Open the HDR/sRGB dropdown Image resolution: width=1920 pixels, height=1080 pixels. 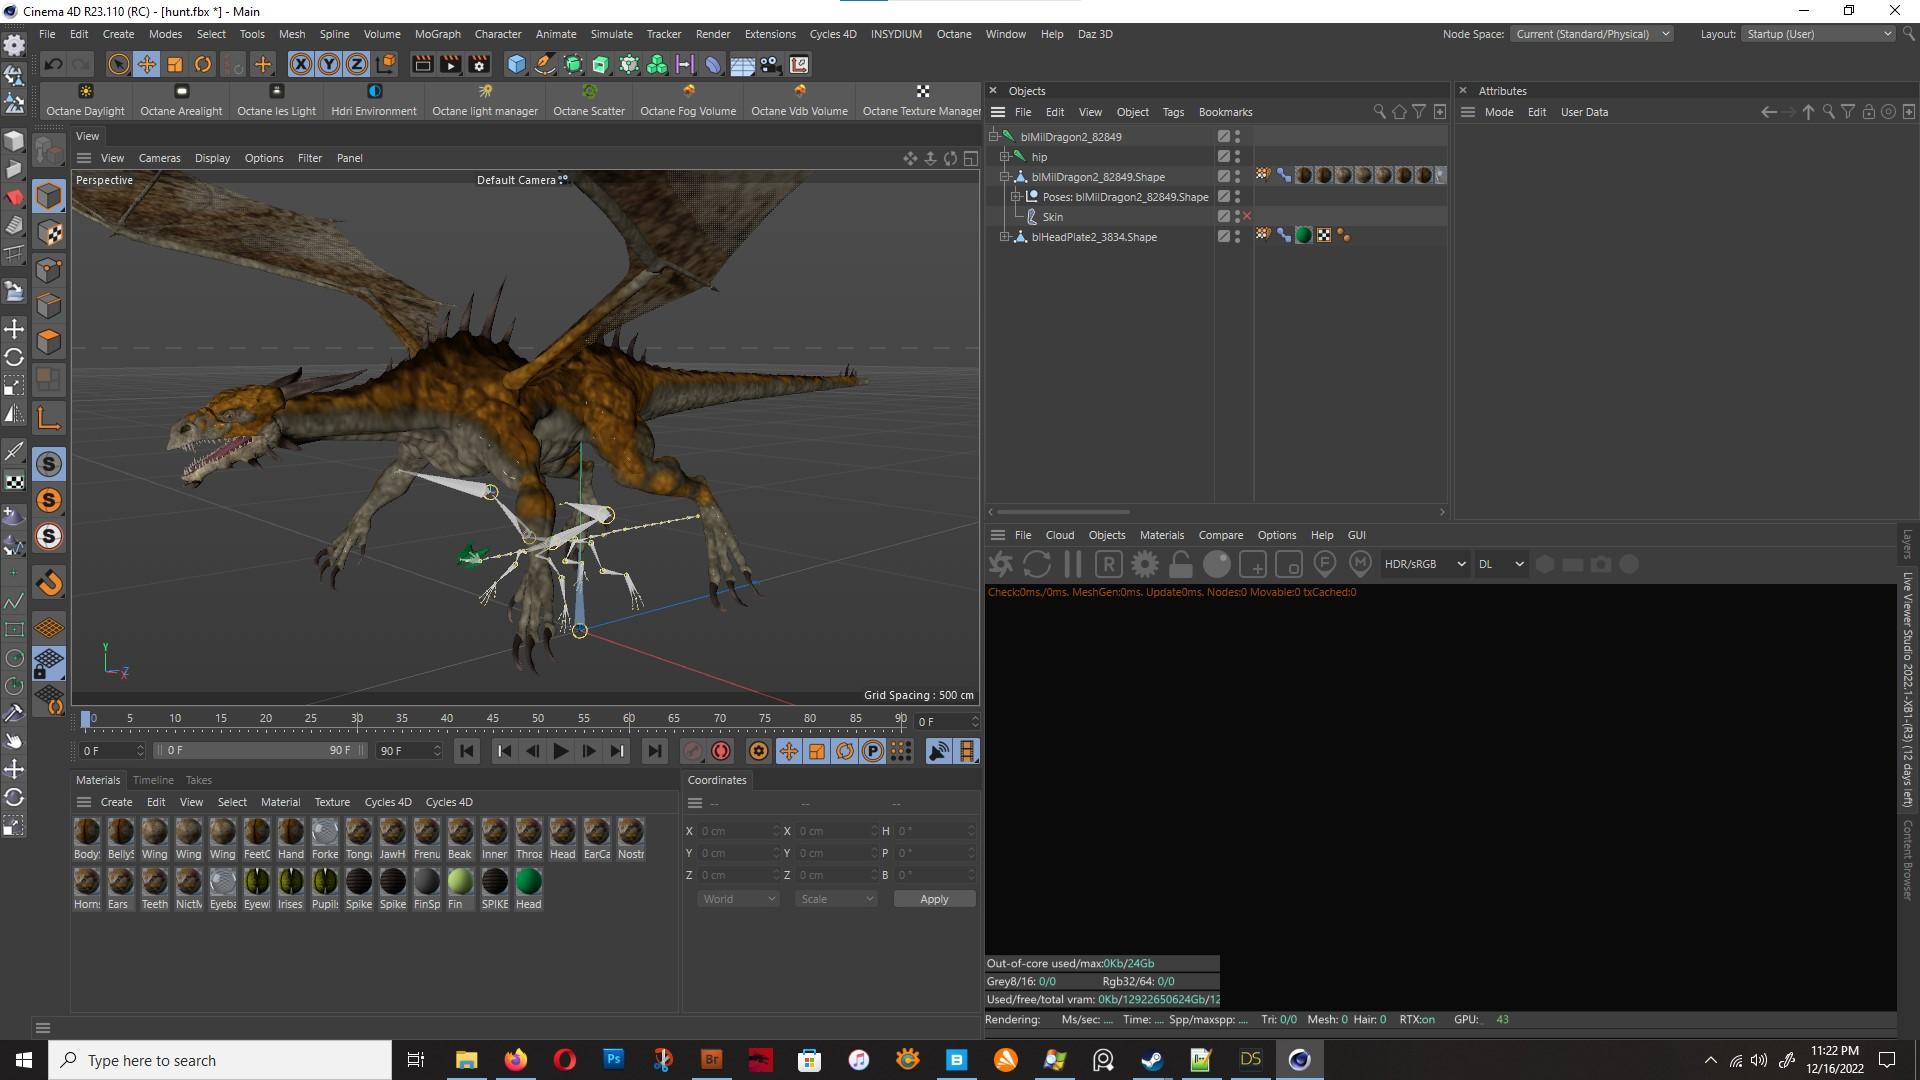pos(1424,565)
